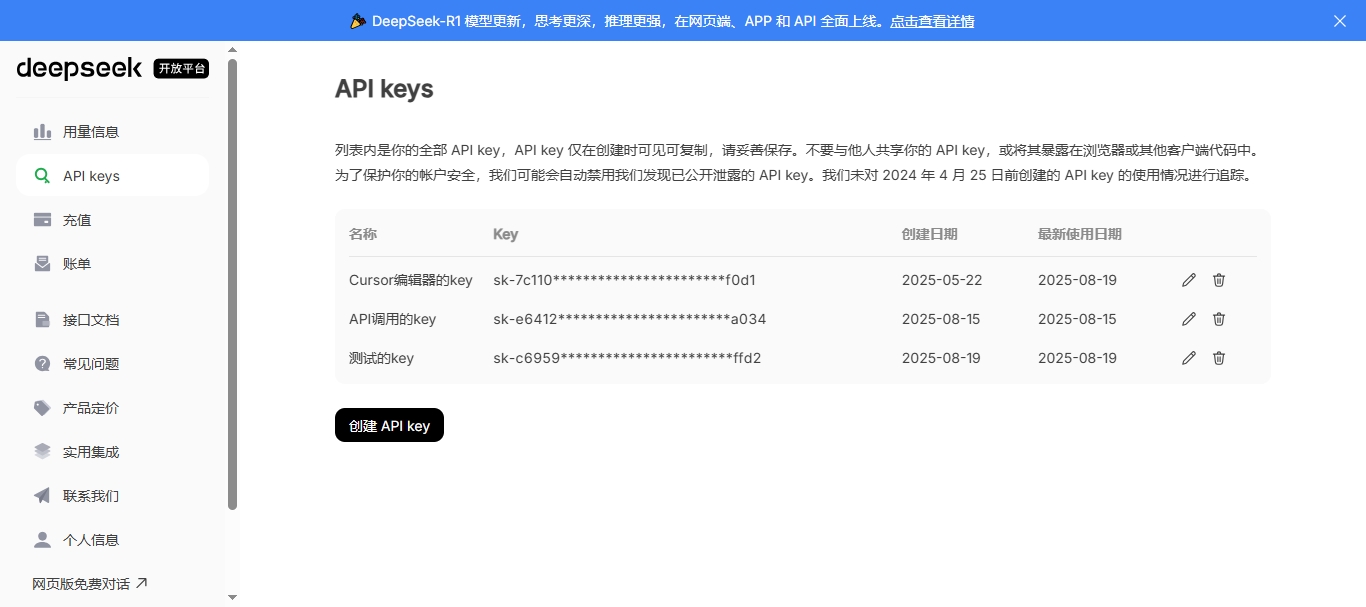Click the 名称 column header
The height and width of the screenshot is (607, 1366).
point(363,234)
